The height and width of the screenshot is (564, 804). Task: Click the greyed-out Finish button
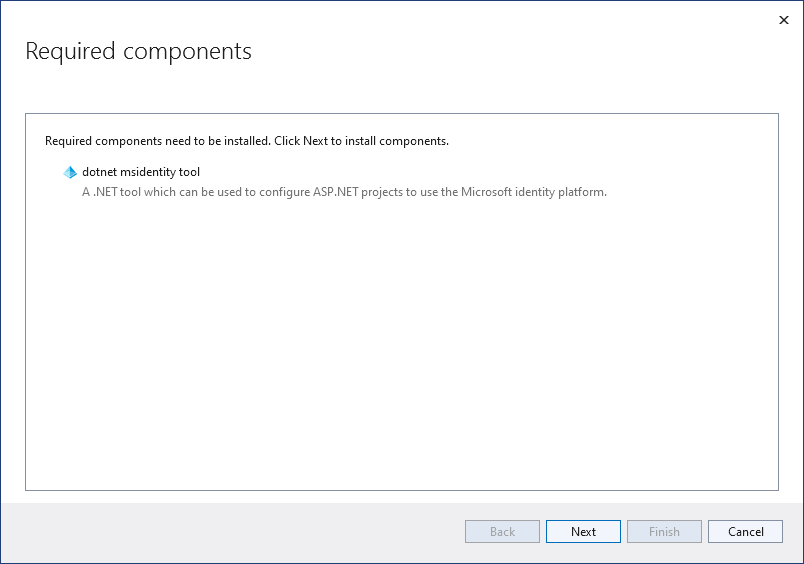(664, 532)
